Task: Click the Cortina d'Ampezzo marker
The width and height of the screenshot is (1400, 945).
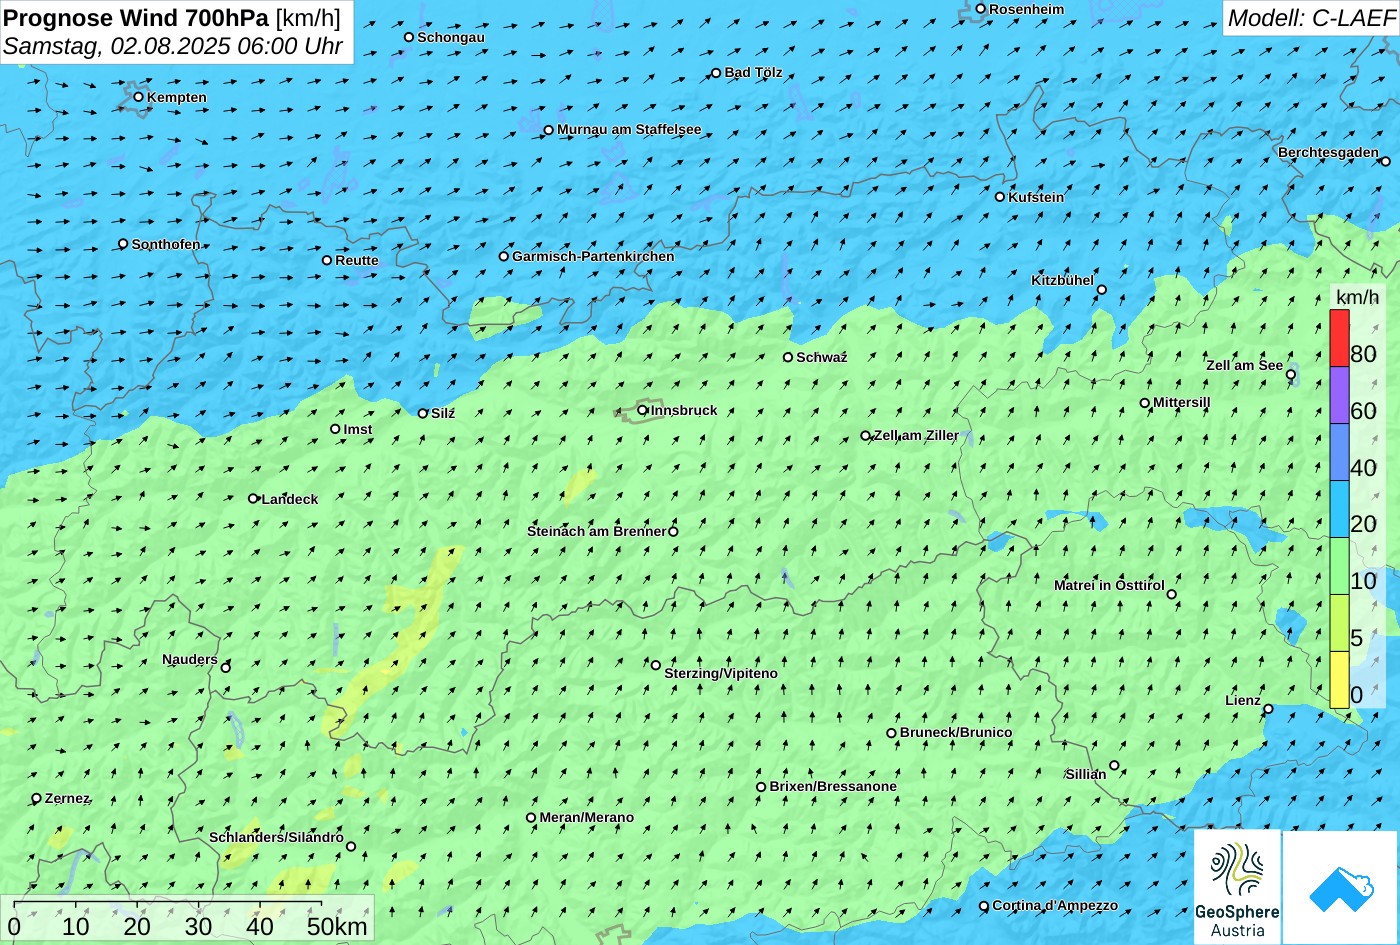Action: coord(984,906)
